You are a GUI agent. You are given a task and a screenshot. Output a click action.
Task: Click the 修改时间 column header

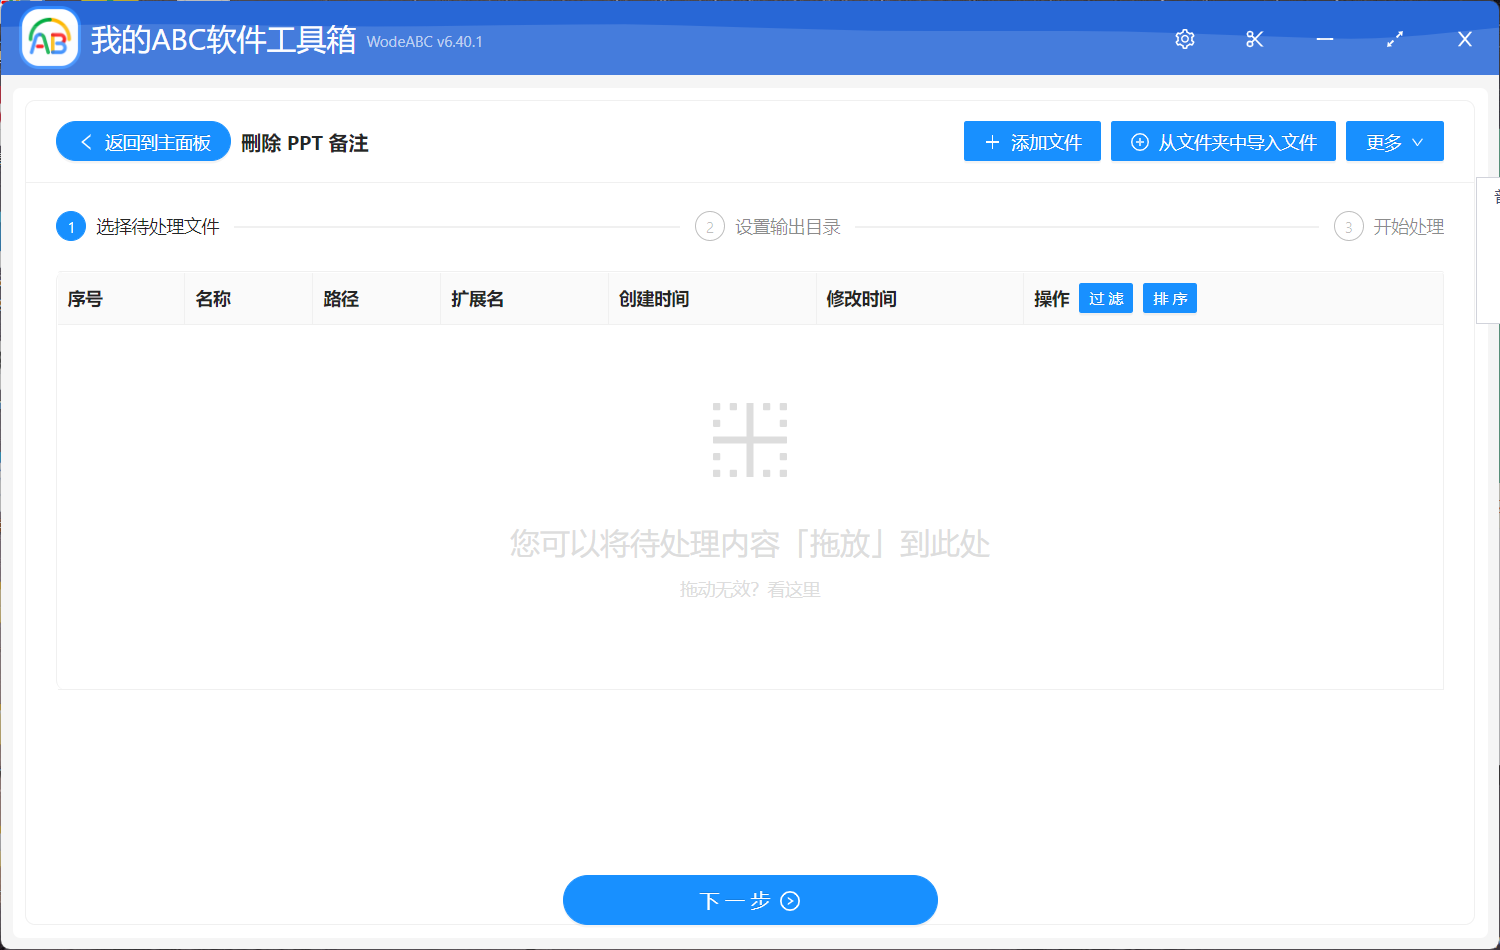[x=861, y=298]
